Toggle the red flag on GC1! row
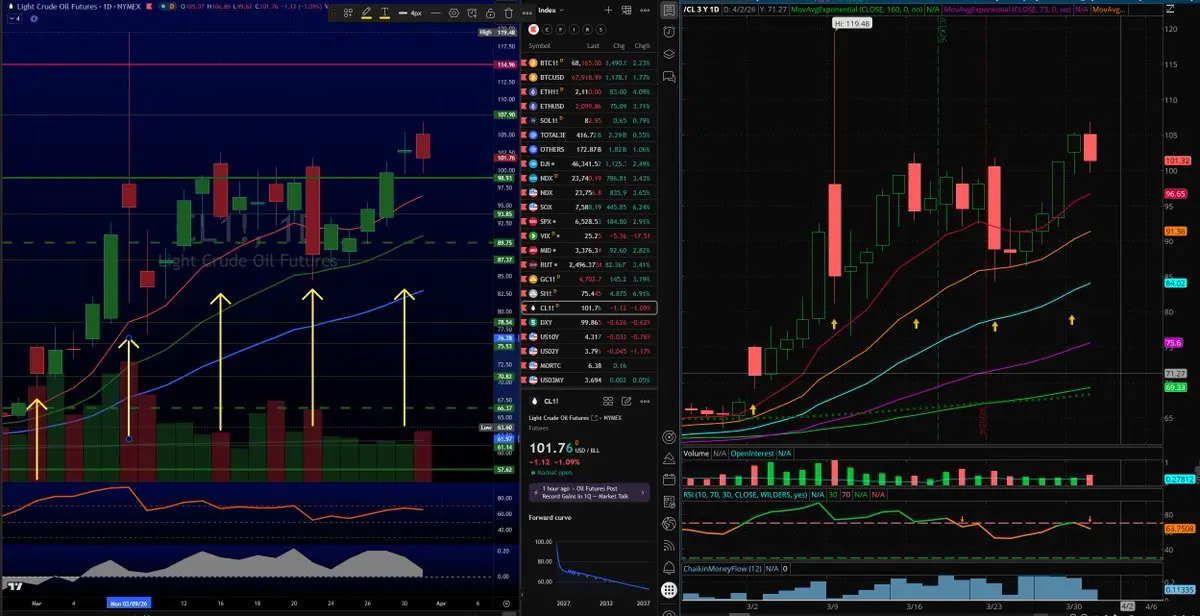Image resolution: width=1200 pixels, height=616 pixels. [x=524, y=279]
